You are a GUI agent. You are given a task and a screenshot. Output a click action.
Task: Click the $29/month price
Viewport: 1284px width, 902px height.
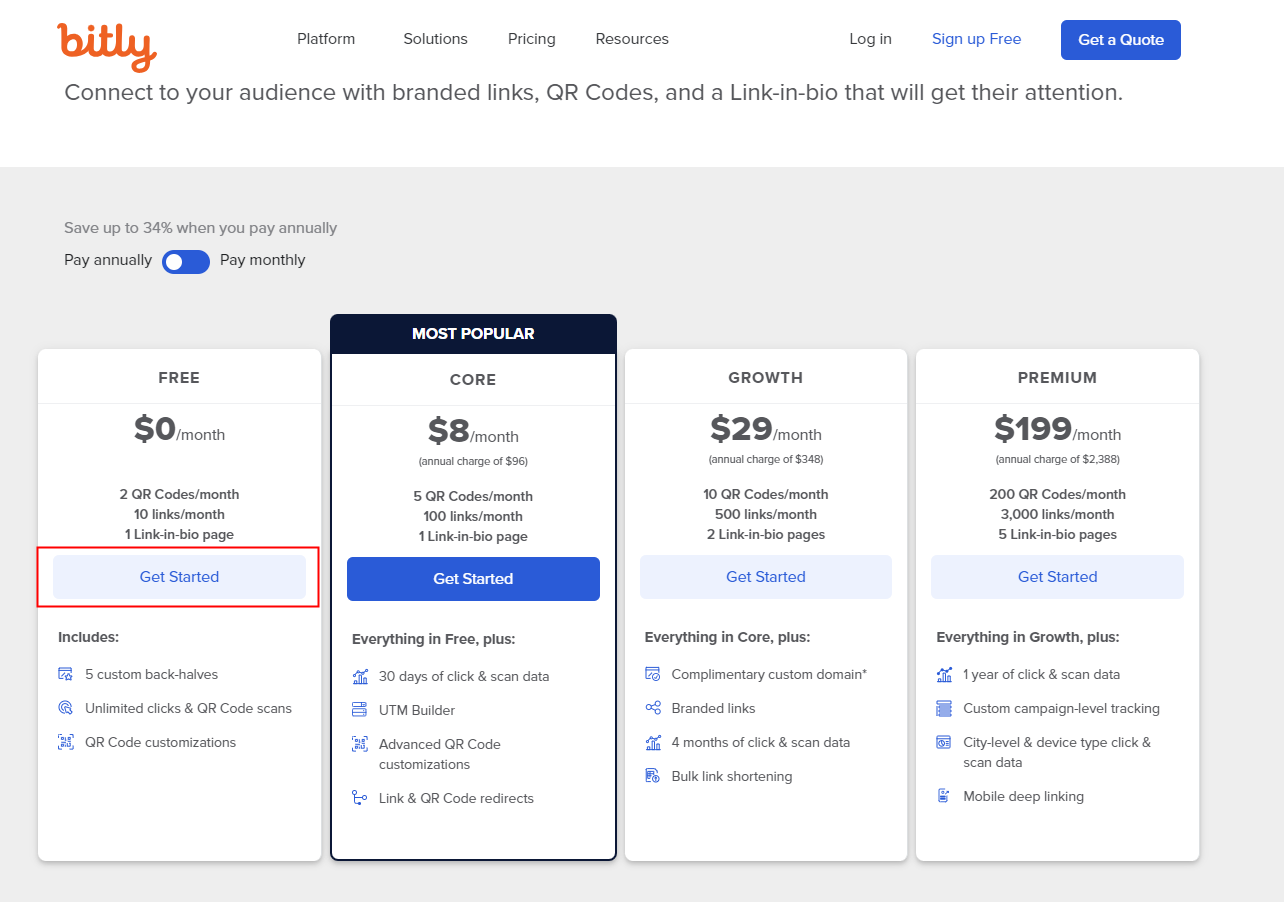pyautogui.click(x=766, y=430)
